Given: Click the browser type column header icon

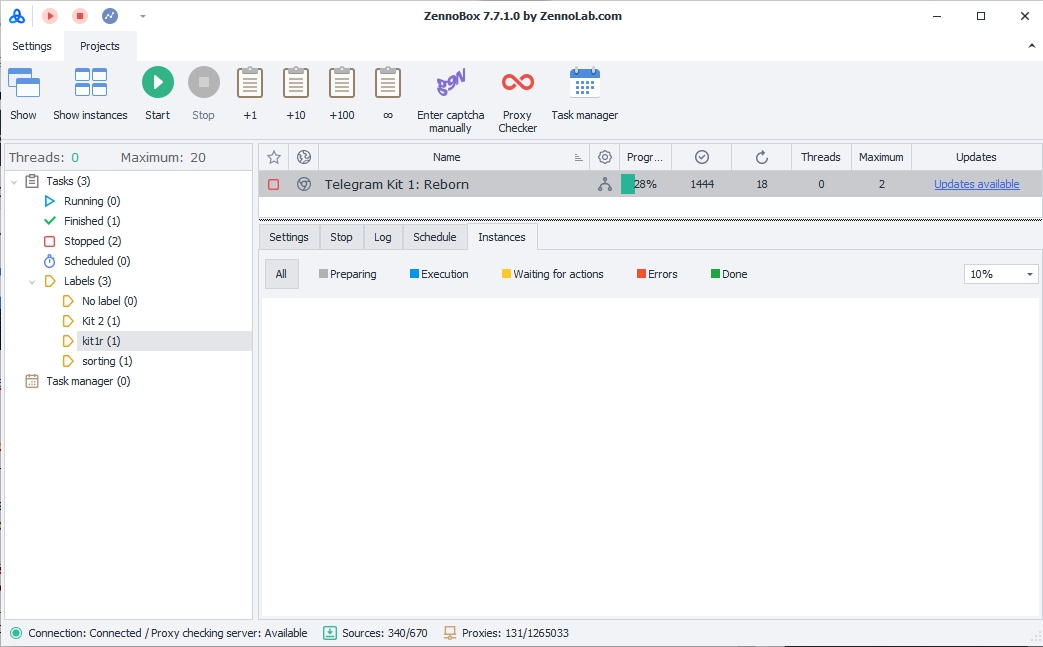Looking at the screenshot, I should click(304, 157).
